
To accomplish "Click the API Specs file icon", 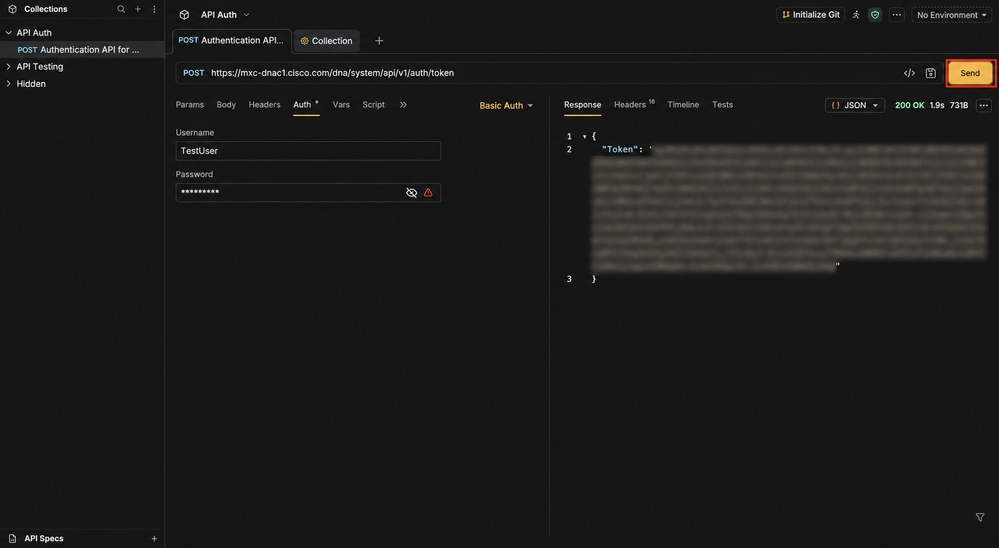I will click(12, 538).
